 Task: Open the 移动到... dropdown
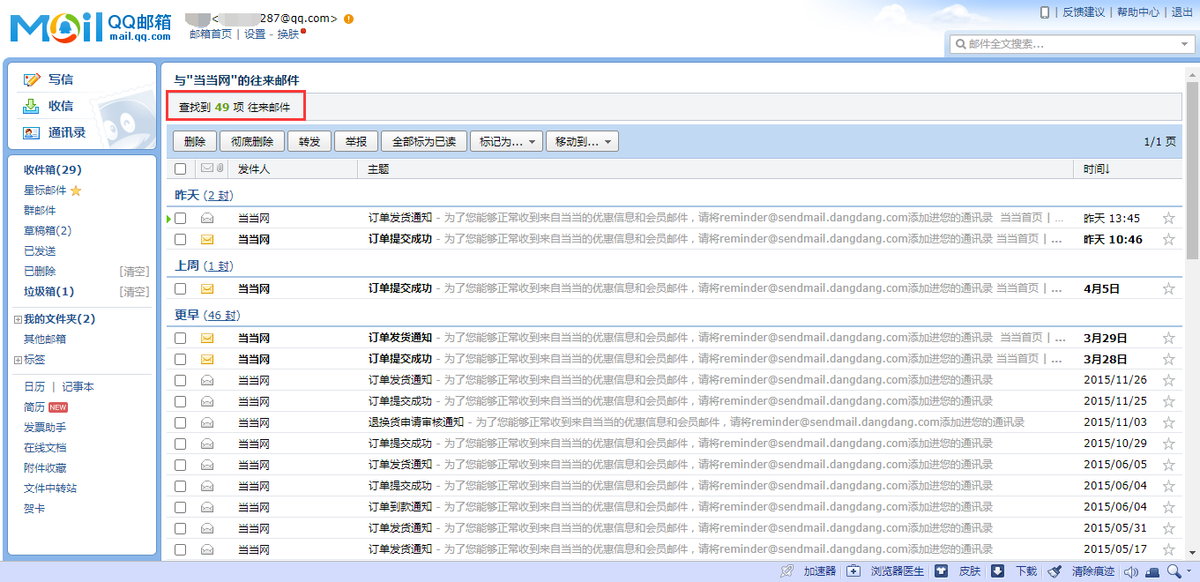(582, 142)
